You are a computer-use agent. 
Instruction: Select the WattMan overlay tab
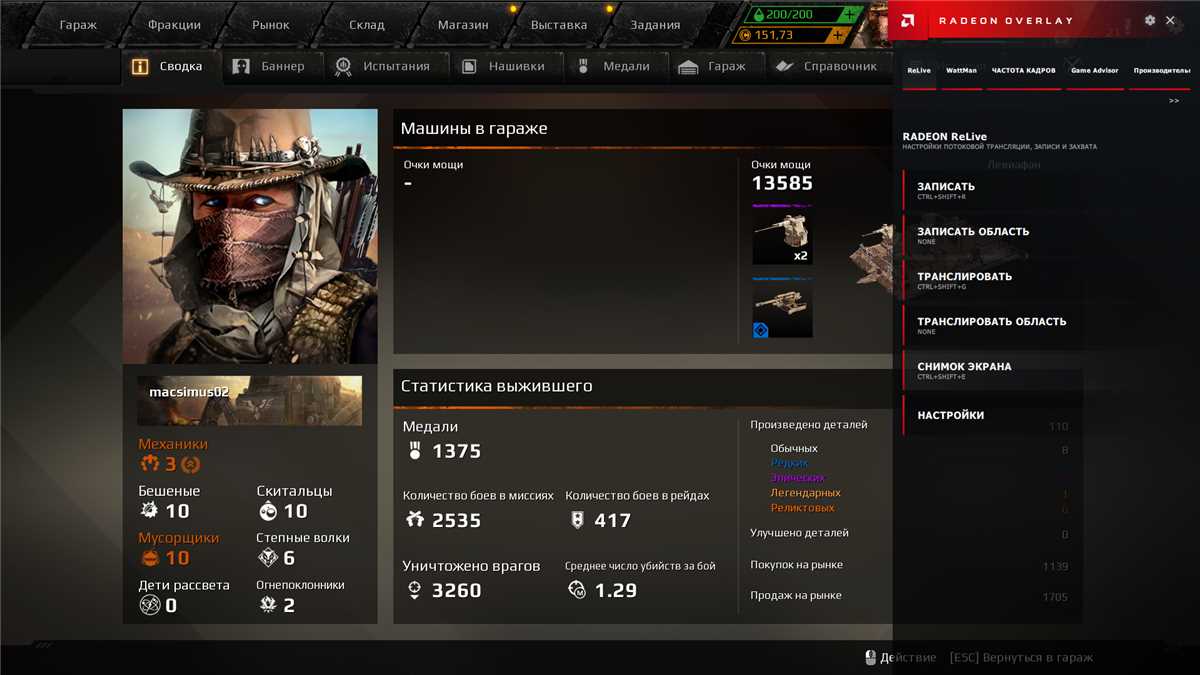(961, 71)
